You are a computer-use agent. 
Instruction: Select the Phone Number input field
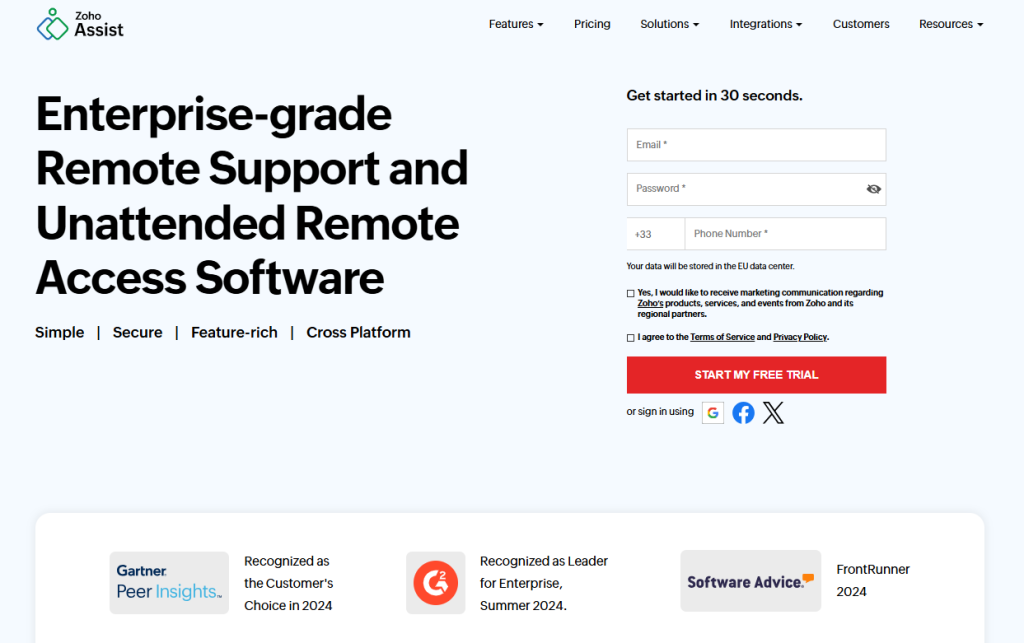786,234
